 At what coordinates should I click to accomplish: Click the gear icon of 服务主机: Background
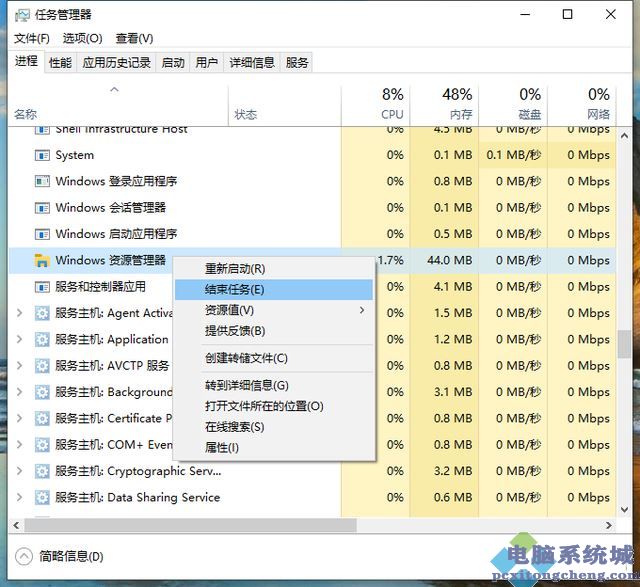pyautogui.click(x=42, y=392)
